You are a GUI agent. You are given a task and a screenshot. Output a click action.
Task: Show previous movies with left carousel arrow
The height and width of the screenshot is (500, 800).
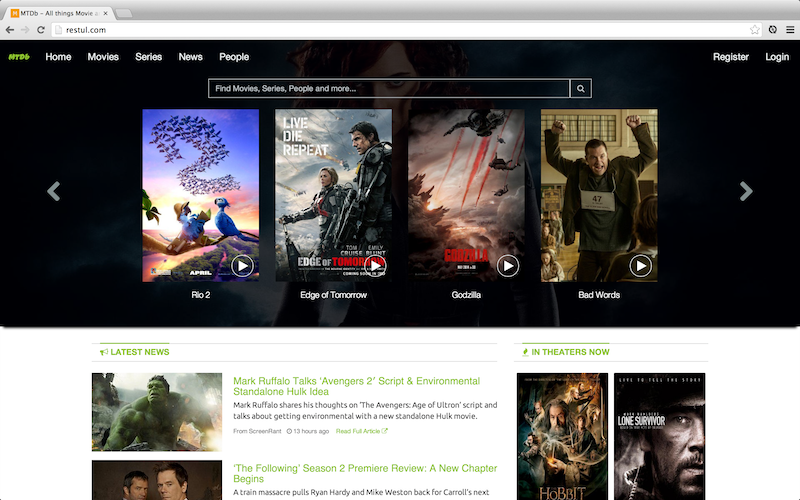[x=54, y=191]
